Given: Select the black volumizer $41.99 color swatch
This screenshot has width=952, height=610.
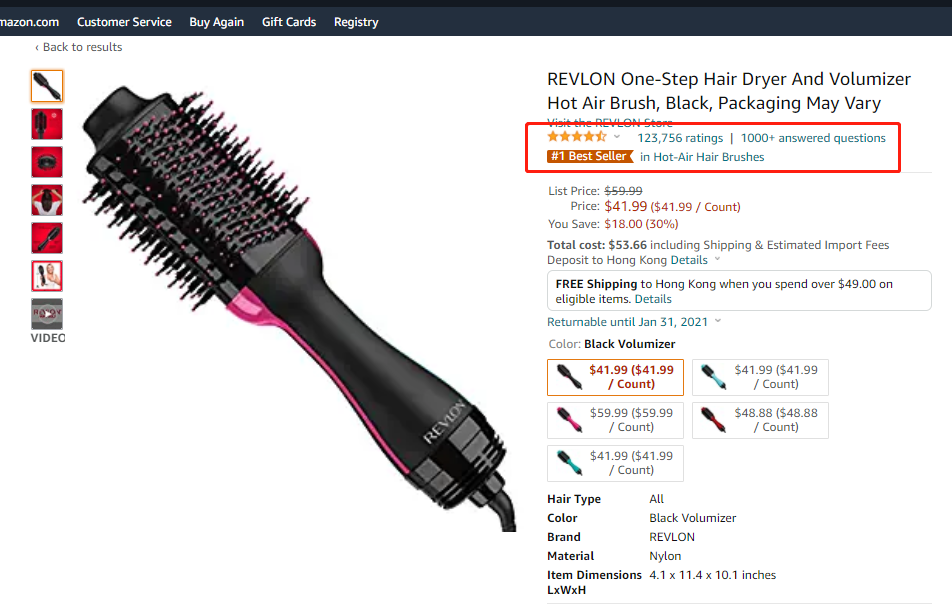Looking at the screenshot, I should point(615,377).
